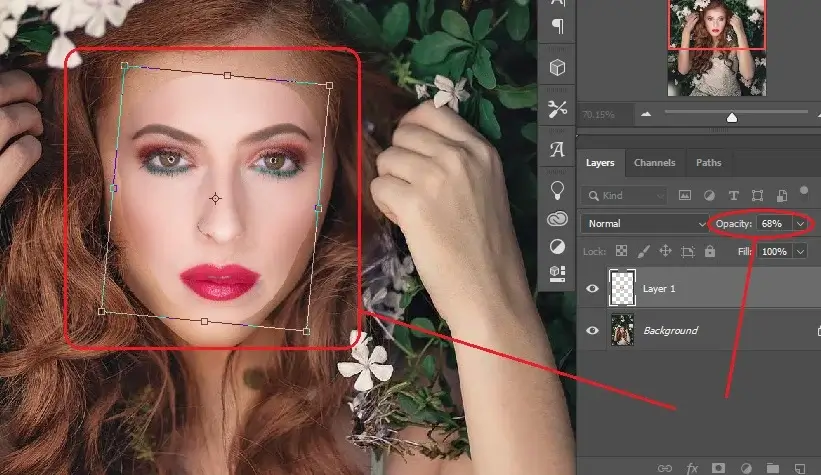Image resolution: width=821 pixels, height=475 pixels.
Task: Open the Fill slider dropdown arrow
Action: click(x=800, y=251)
